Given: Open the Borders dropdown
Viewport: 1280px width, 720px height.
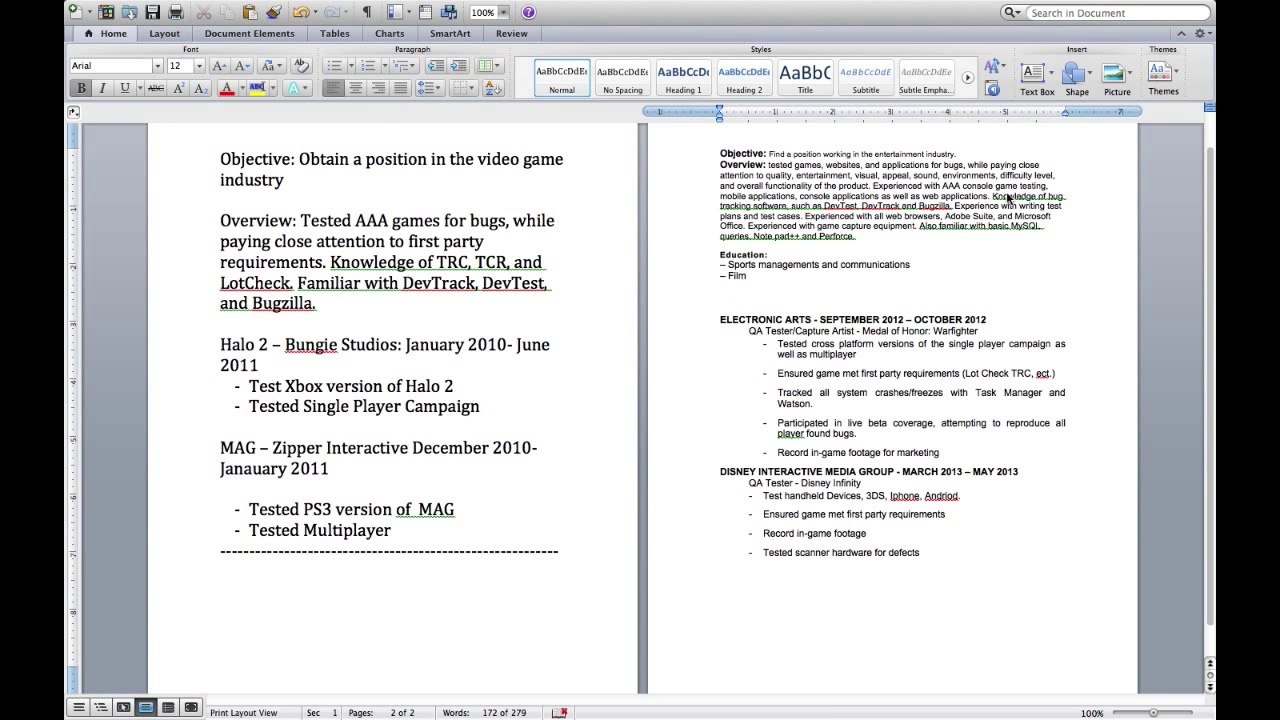Looking at the screenshot, I should (x=464, y=88).
